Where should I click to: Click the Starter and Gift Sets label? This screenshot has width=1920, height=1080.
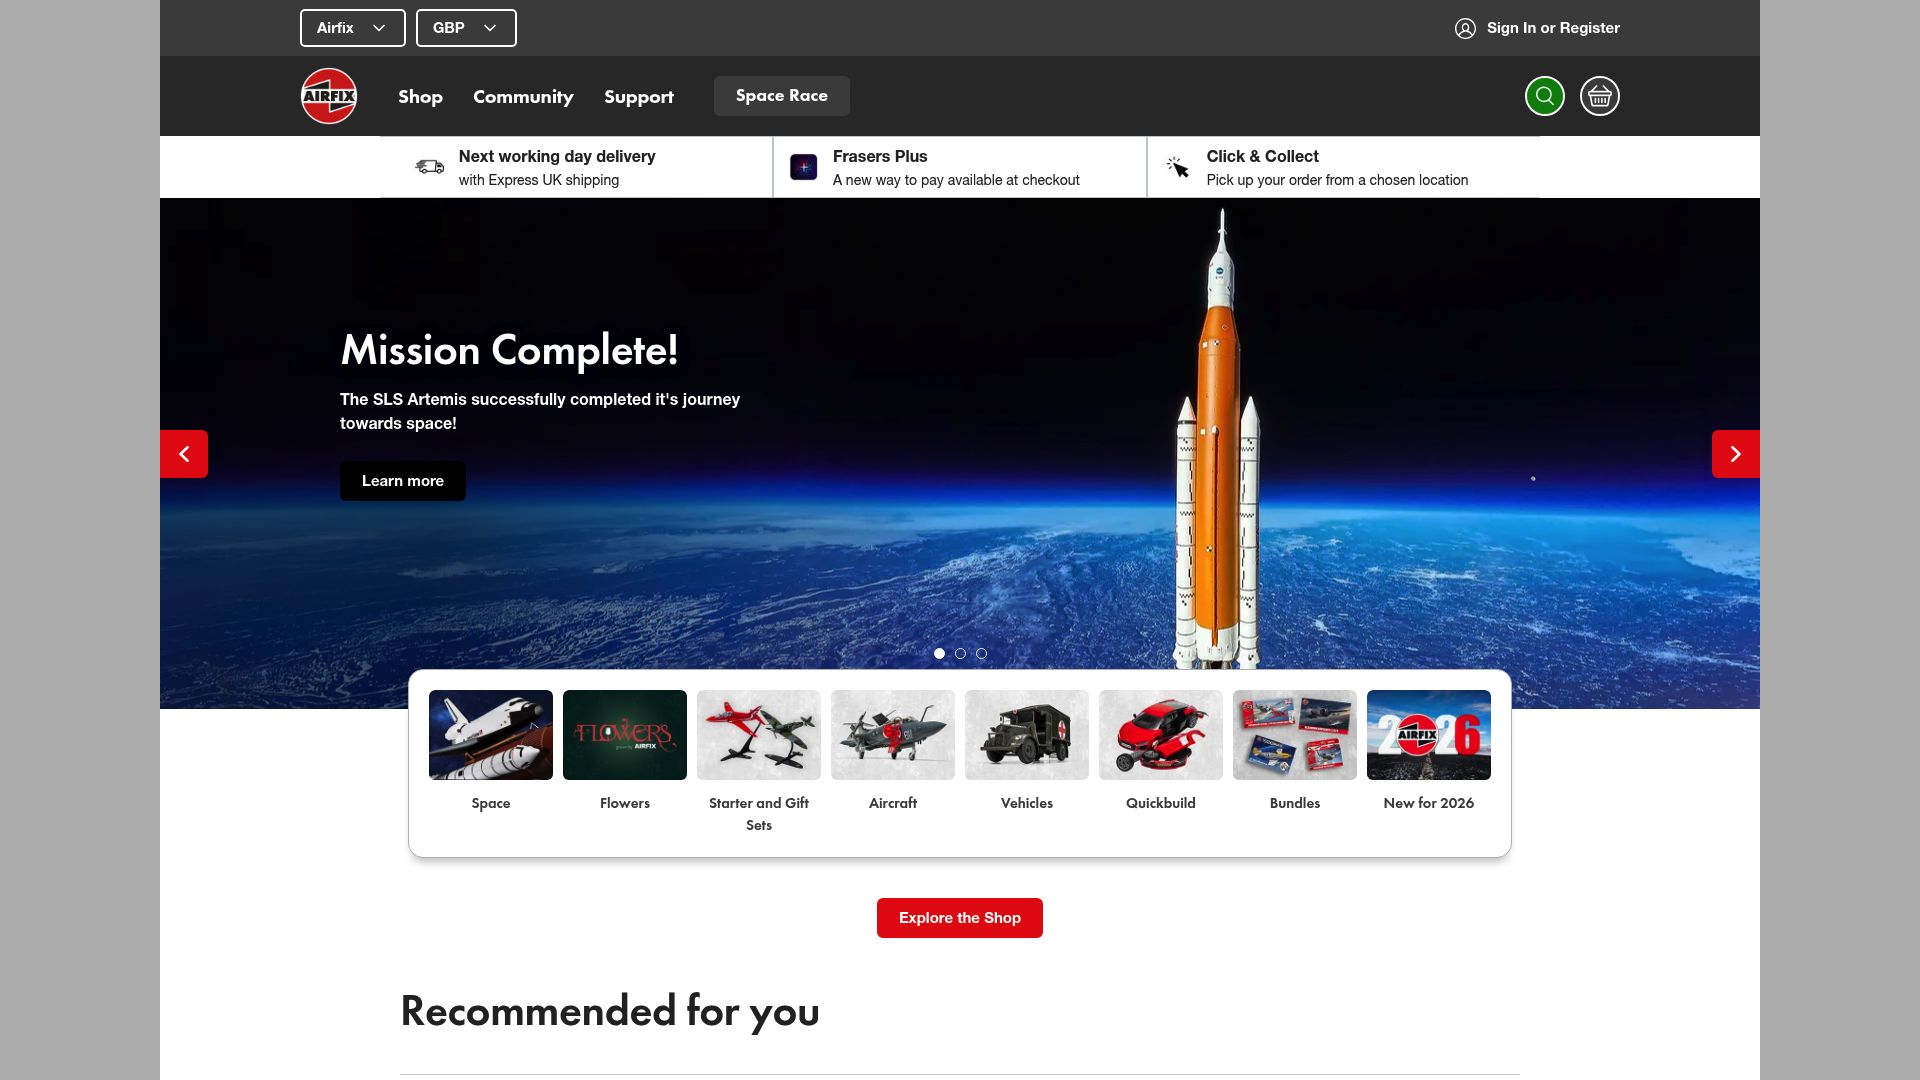pyautogui.click(x=759, y=814)
